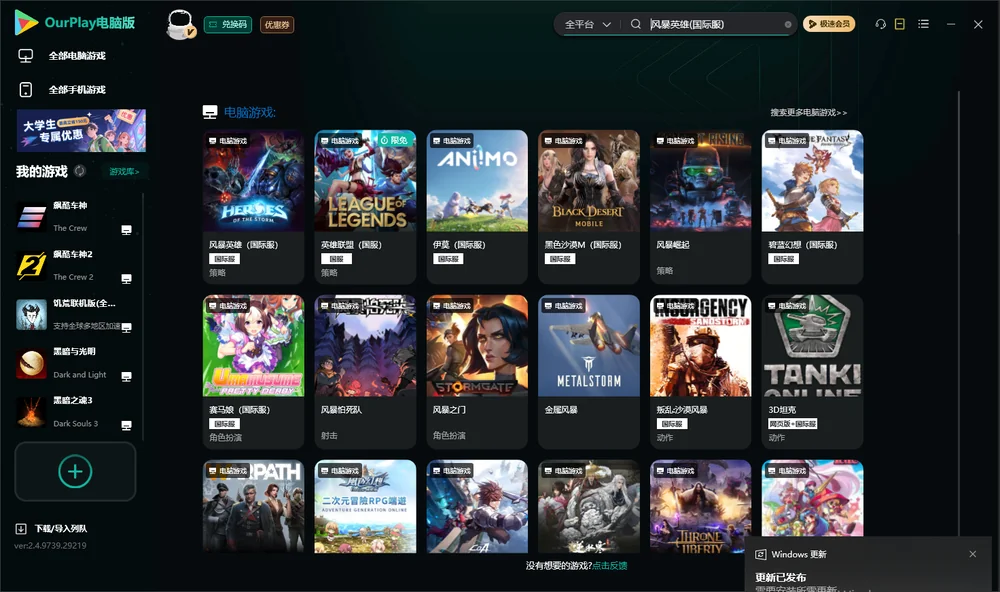Image resolution: width=1000 pixels, height=592 pixels.
Task: Open the 二次元冒险RPG端游 game thumbnail
Action: [365, 507]
